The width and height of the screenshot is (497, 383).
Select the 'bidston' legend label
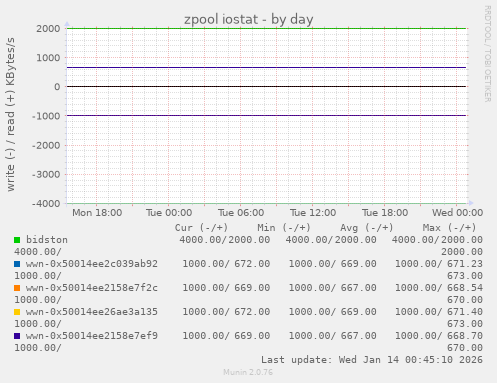coord(47,240)
